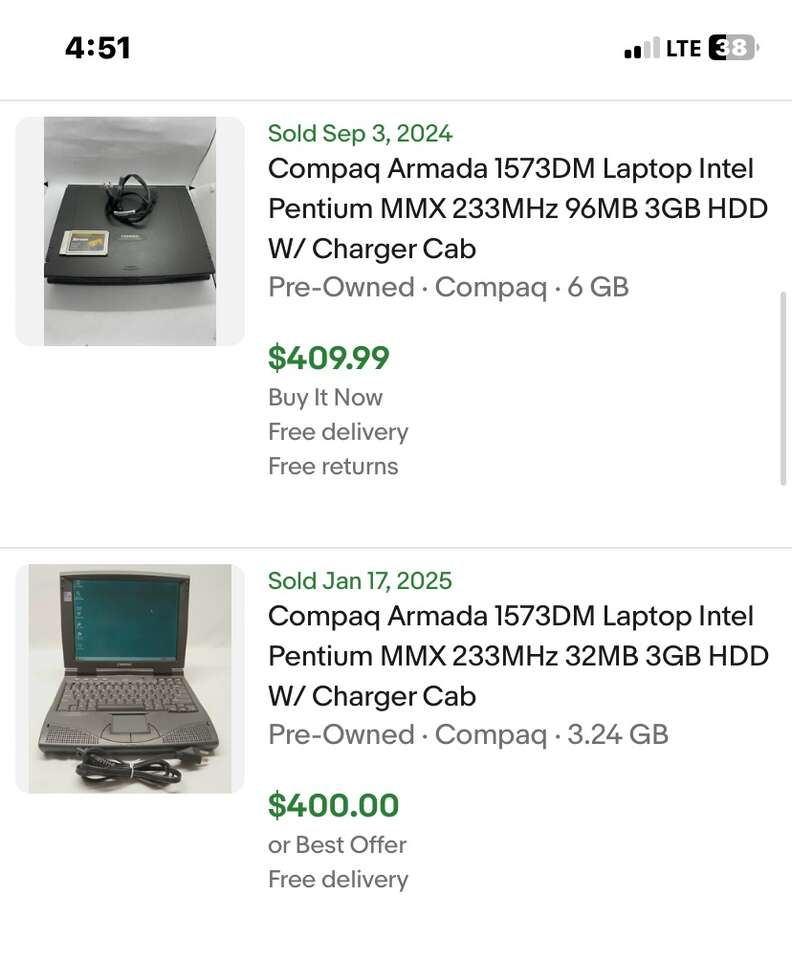This screenshot has height=960, width=792.
Task: Tap the cellular signal bars icon
Action: pos(642,48)
